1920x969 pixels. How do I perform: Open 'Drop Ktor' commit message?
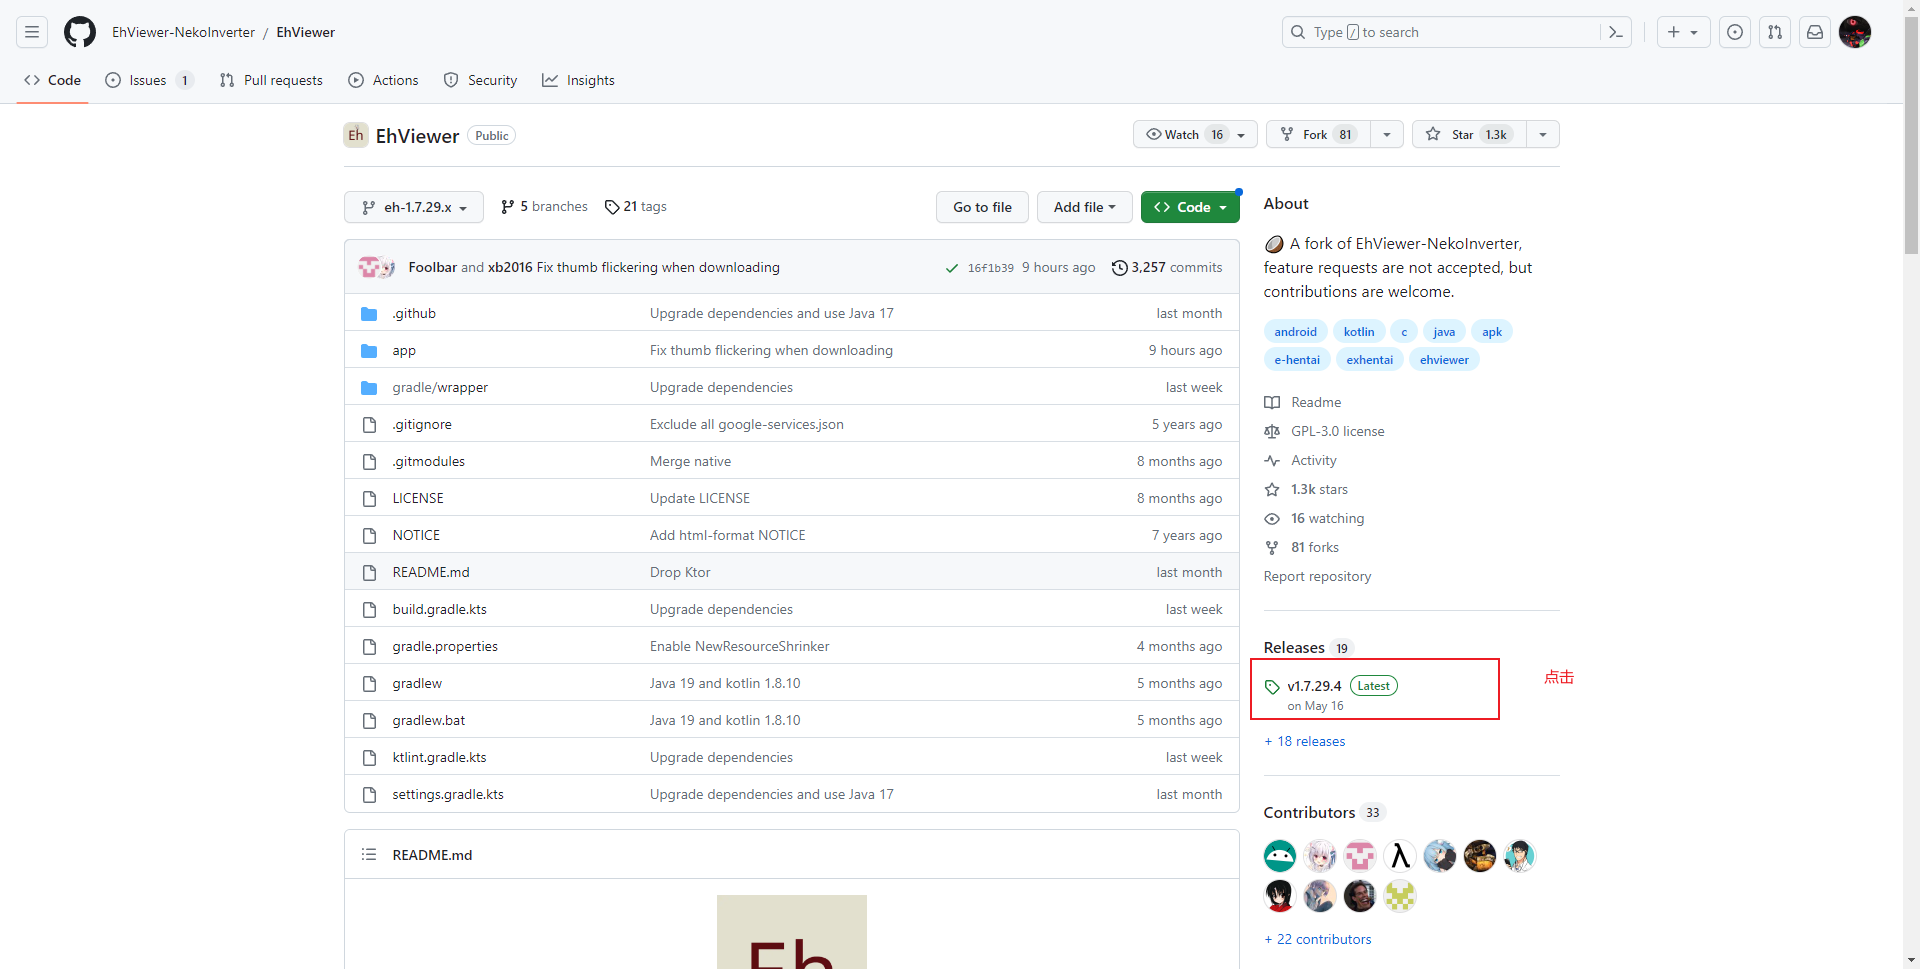point(680,572)
